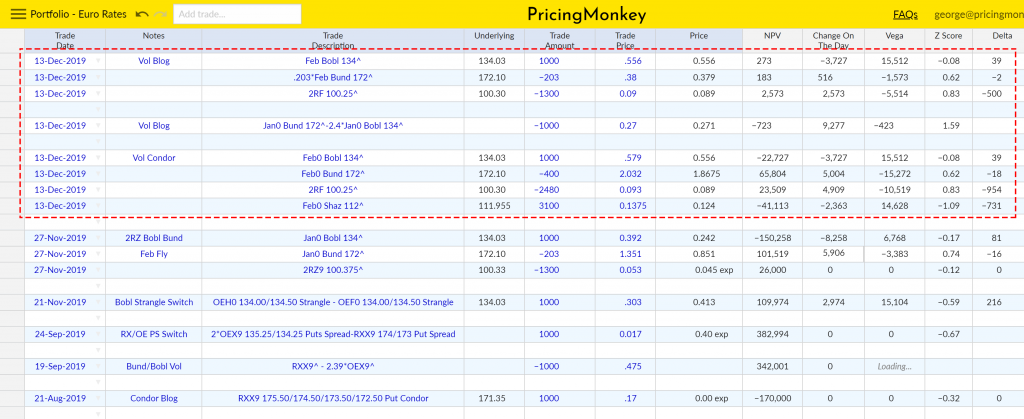Open date dropdown arrow in Vol Condor row
The height and width of the screenshot is (419, 1024).
pyautogui.click(x=99, y=157)
